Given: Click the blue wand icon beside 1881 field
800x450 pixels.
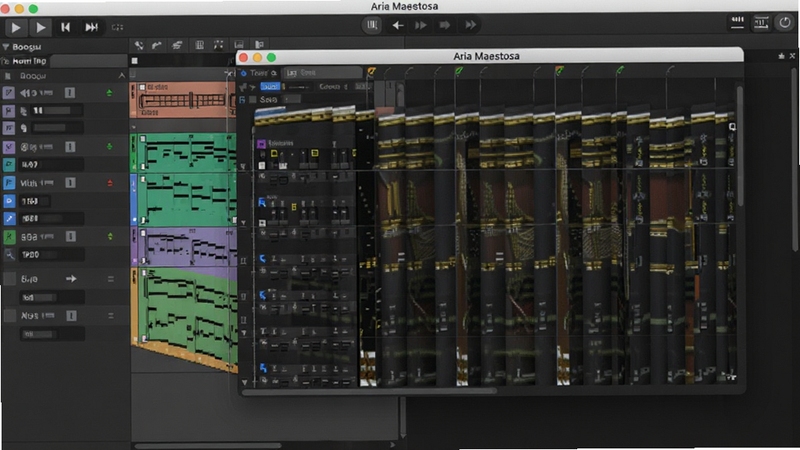Looking at the screenshot, I should tap(9, 219).
